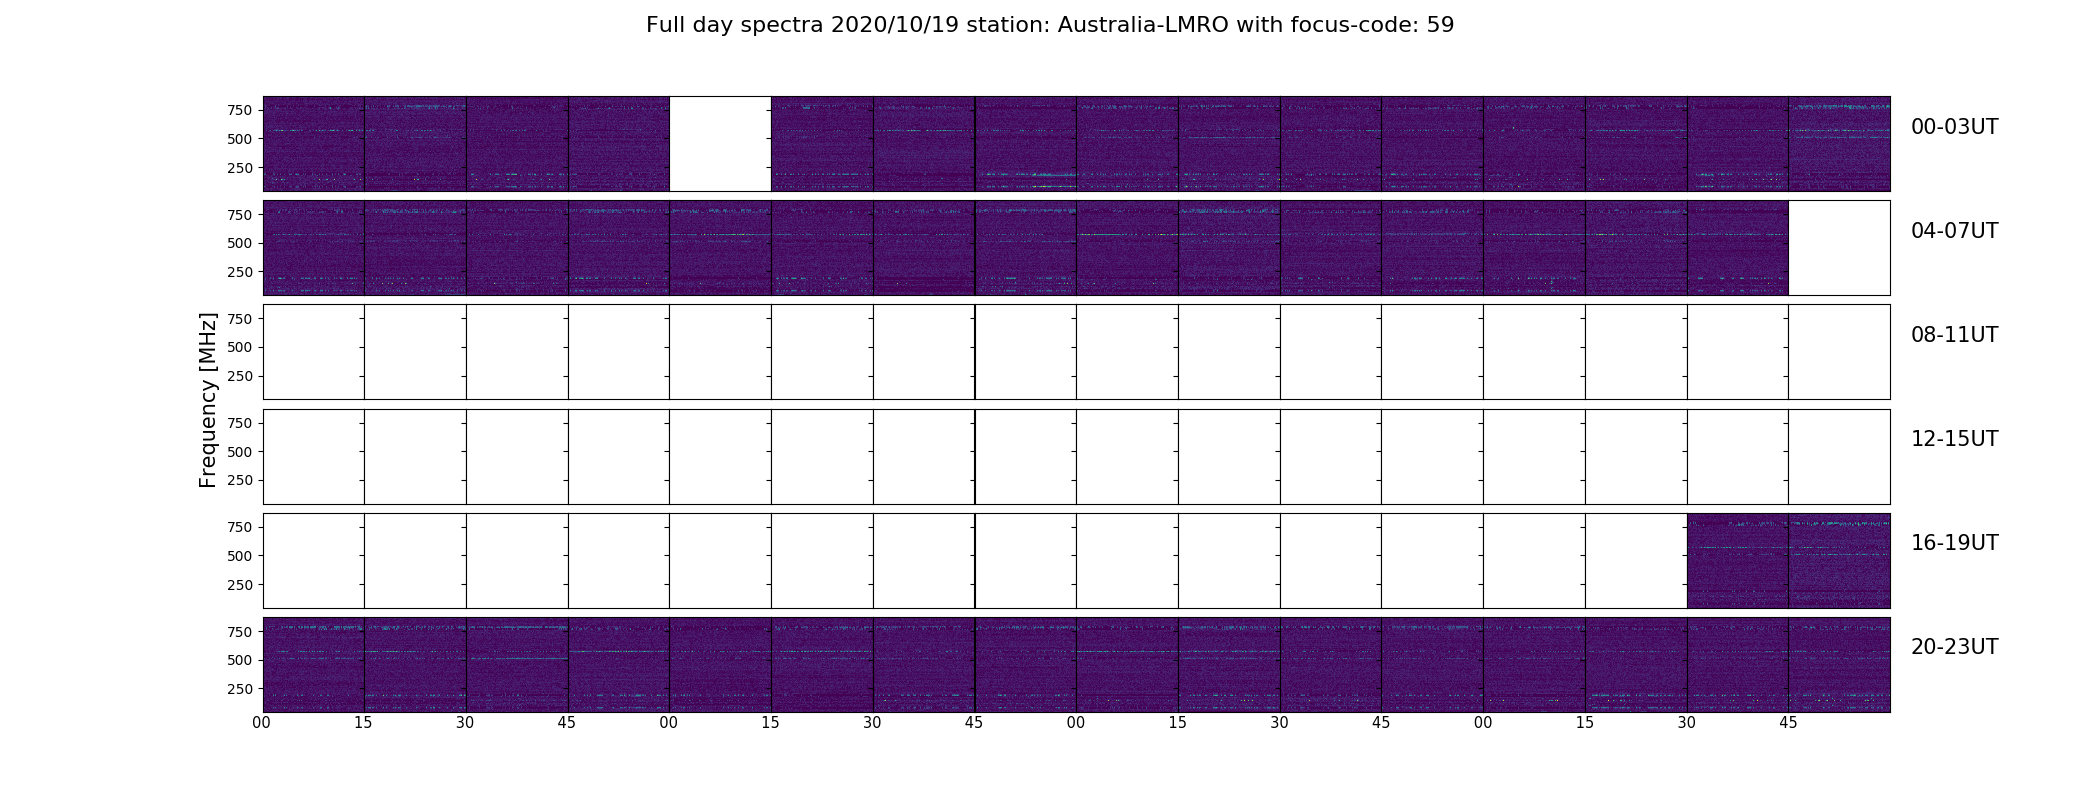2100x800 pixels.
Task: Click the 04-07UT row label
Action: pyautogui.click(x=1954, y=231)
